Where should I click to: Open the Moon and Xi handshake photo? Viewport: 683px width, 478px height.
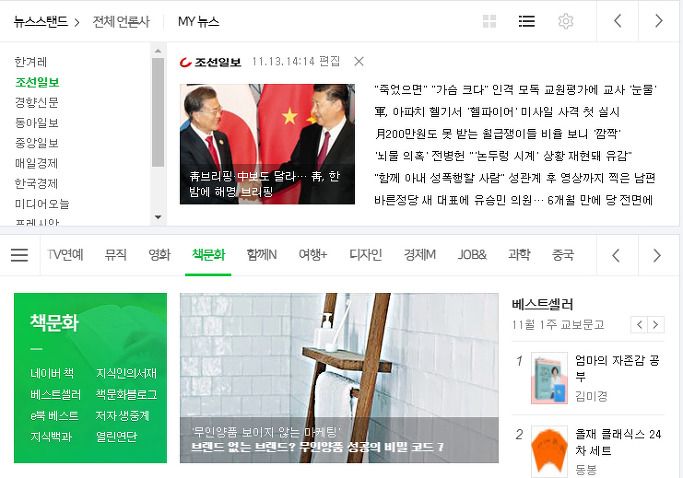tap(267, 144)
